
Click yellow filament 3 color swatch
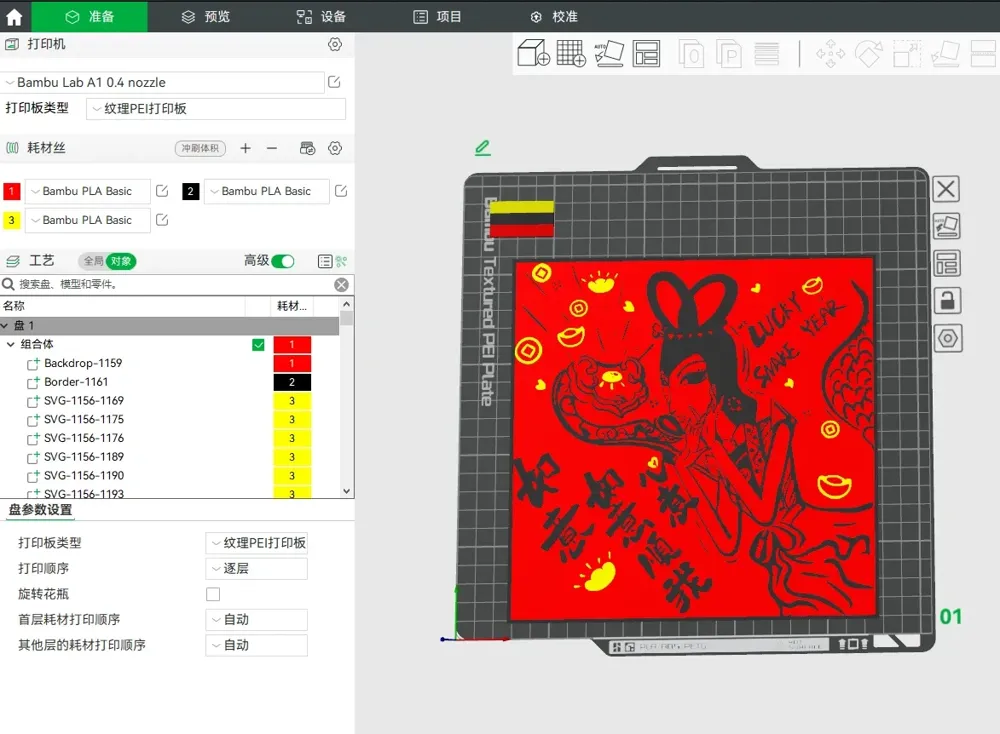point(11,220)
